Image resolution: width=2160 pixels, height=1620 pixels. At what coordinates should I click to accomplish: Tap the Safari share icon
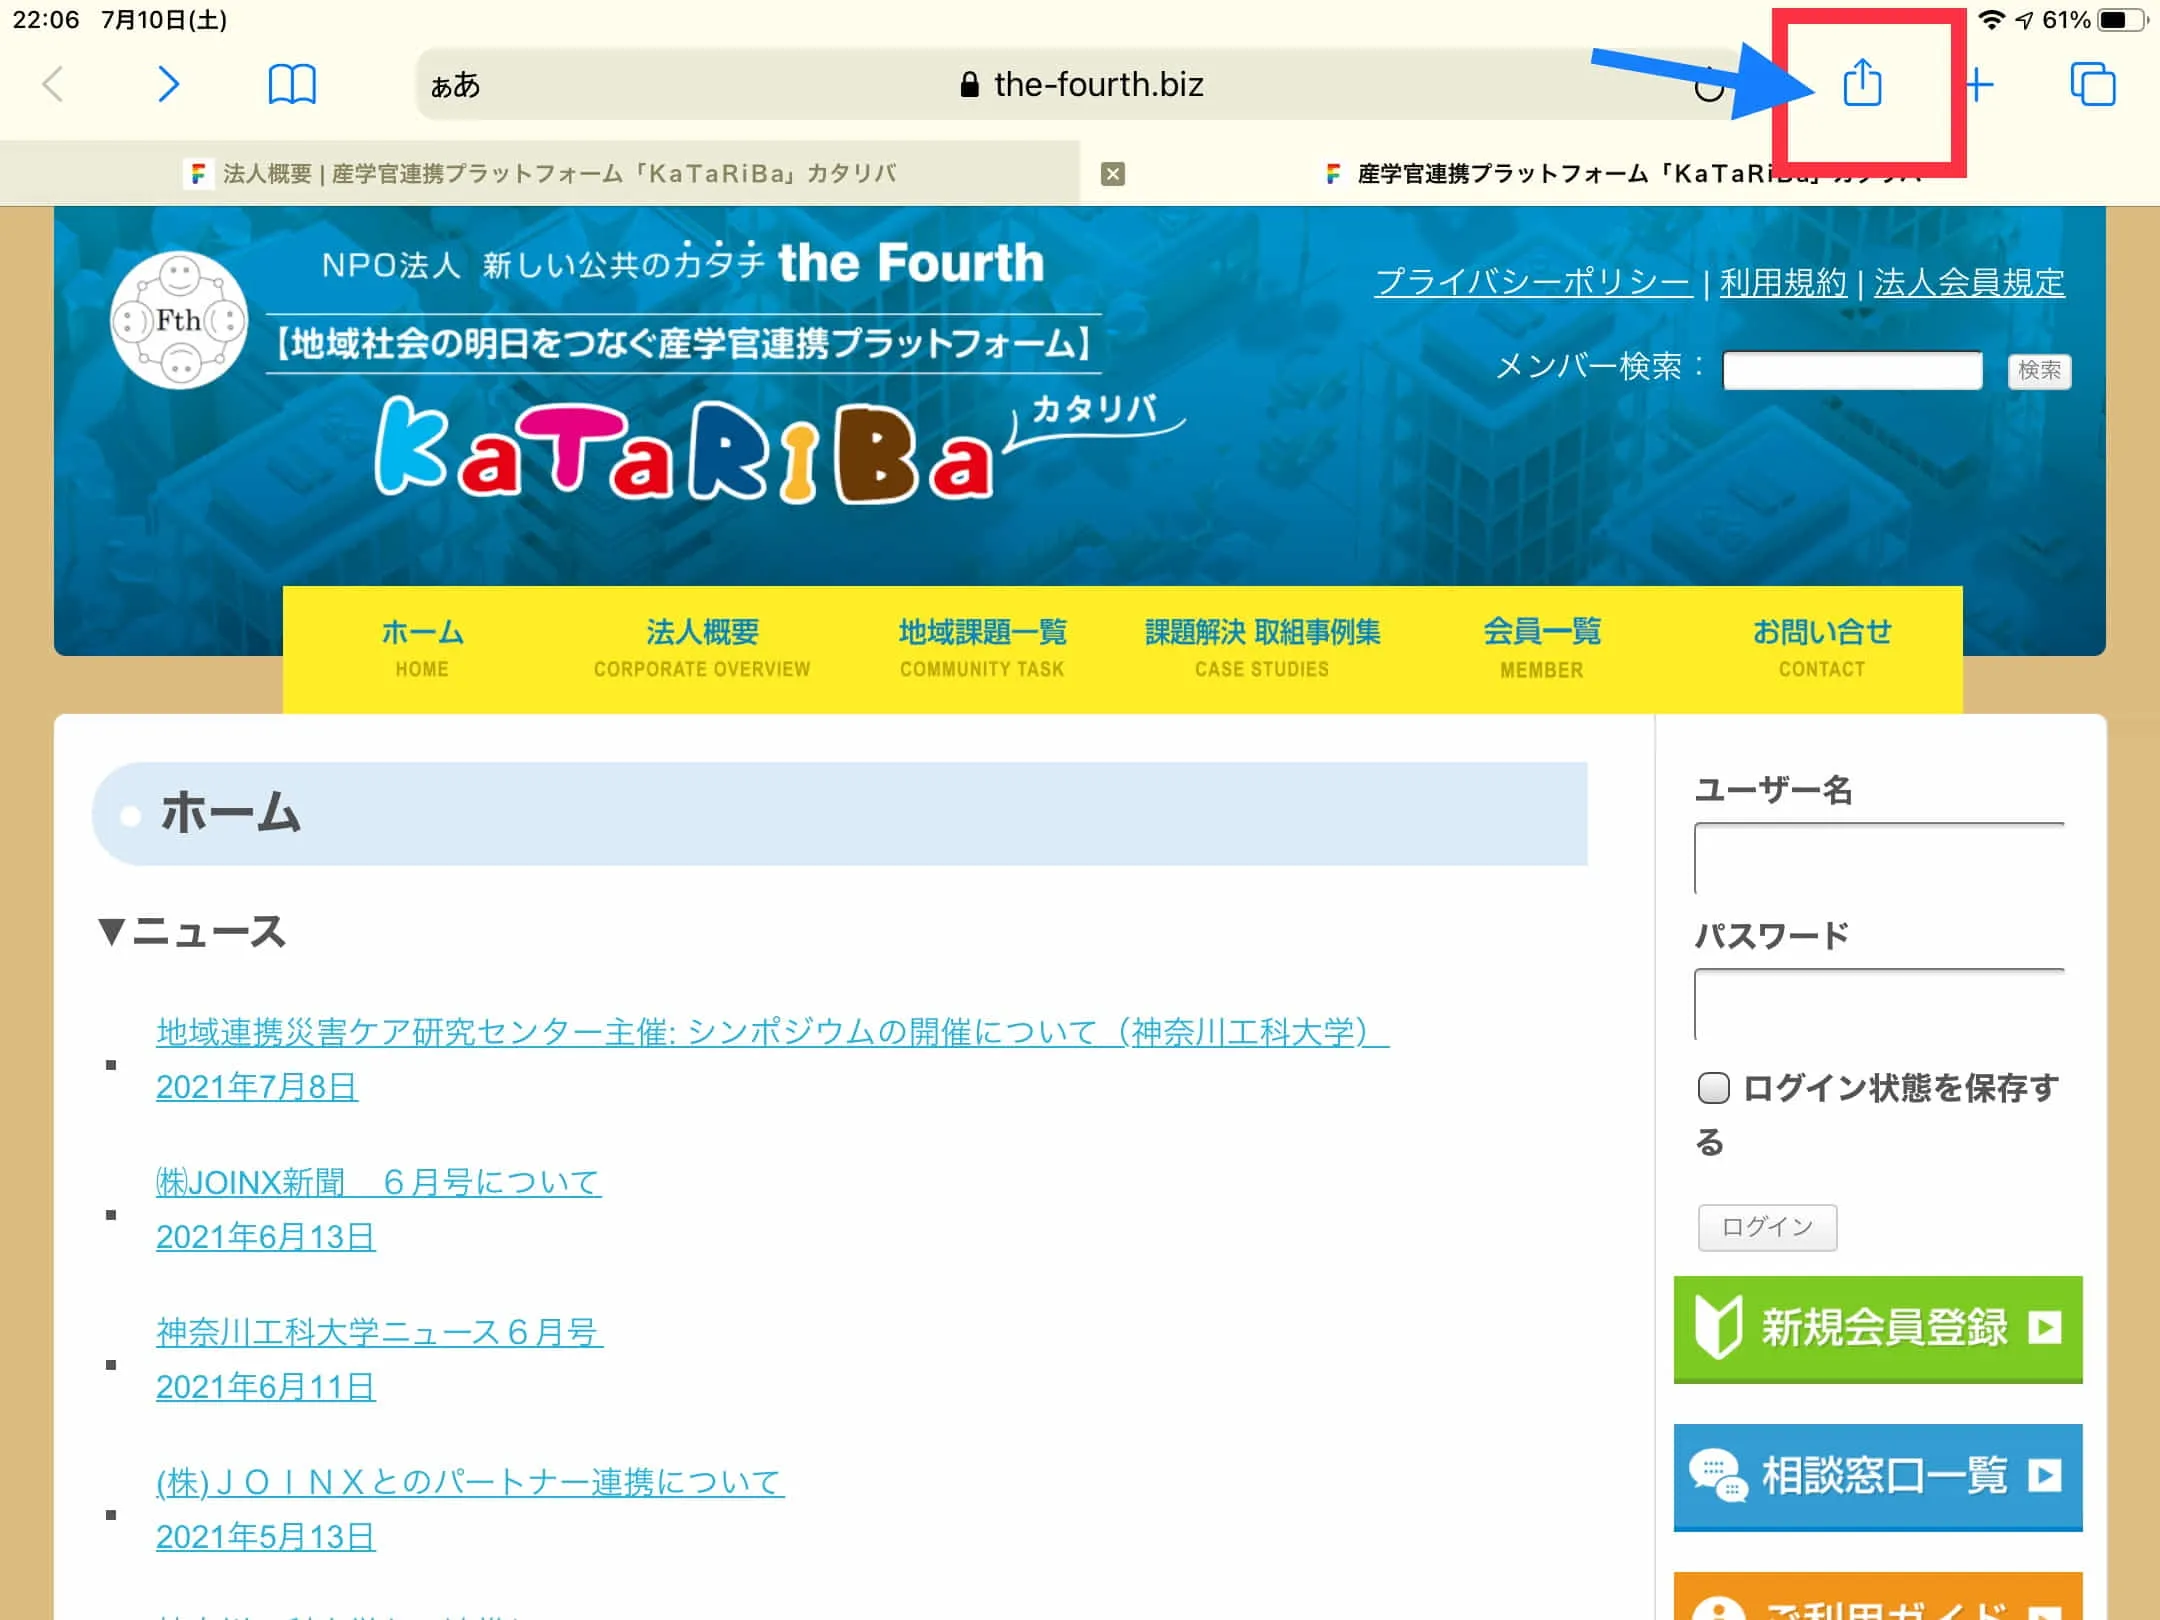click(x=1862, y=83)
